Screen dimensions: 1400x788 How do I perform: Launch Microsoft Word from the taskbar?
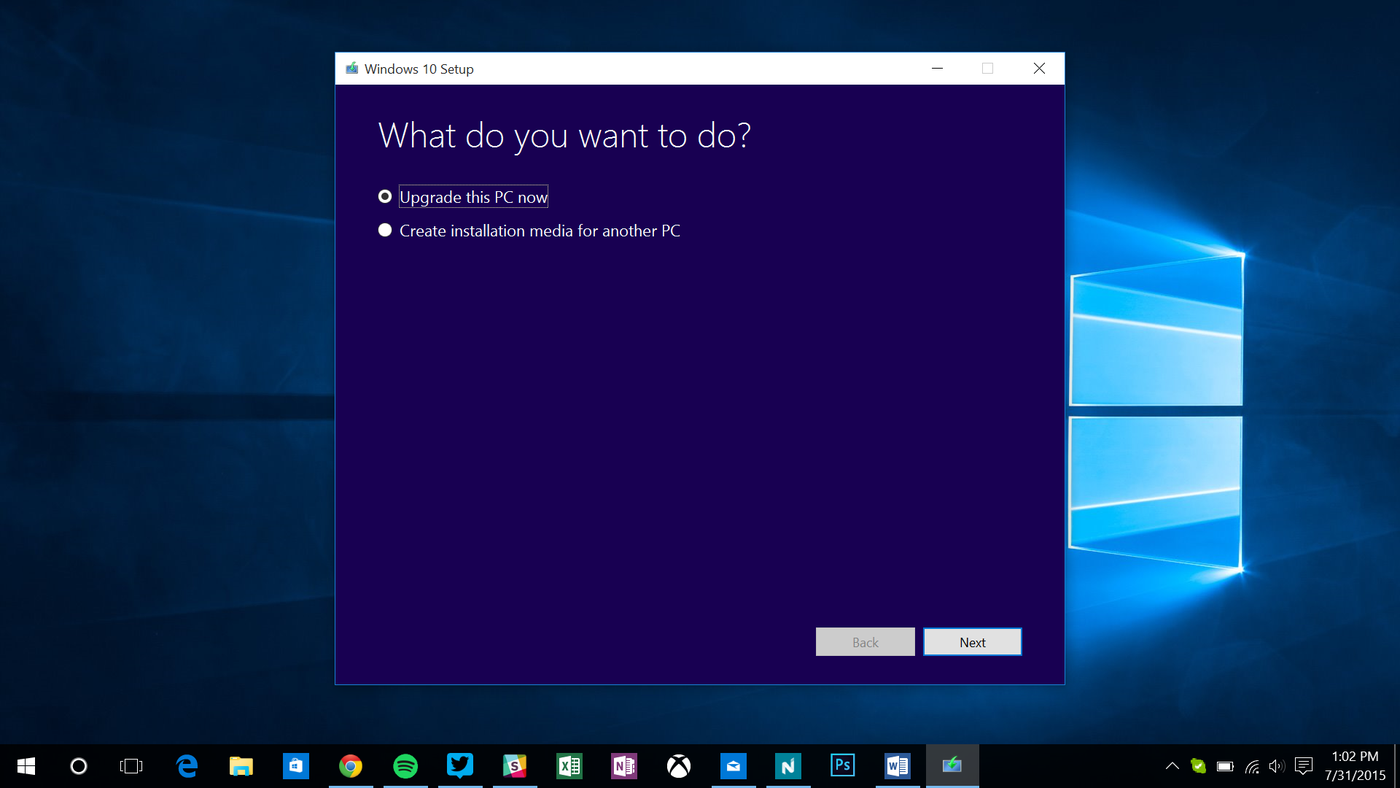(x=897, y=765)
